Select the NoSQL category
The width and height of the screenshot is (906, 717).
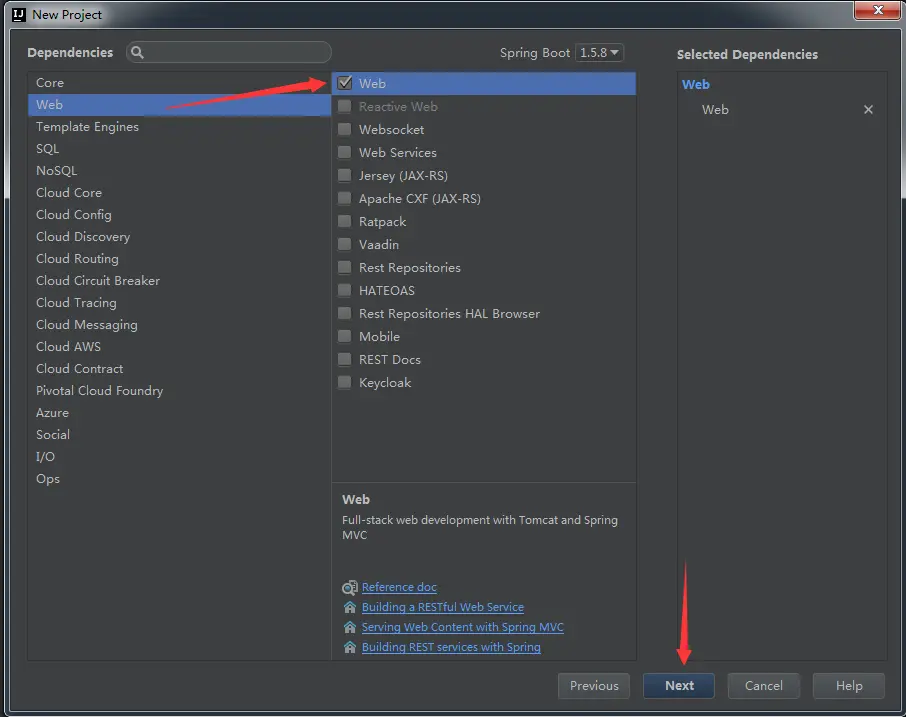(179, 170)
